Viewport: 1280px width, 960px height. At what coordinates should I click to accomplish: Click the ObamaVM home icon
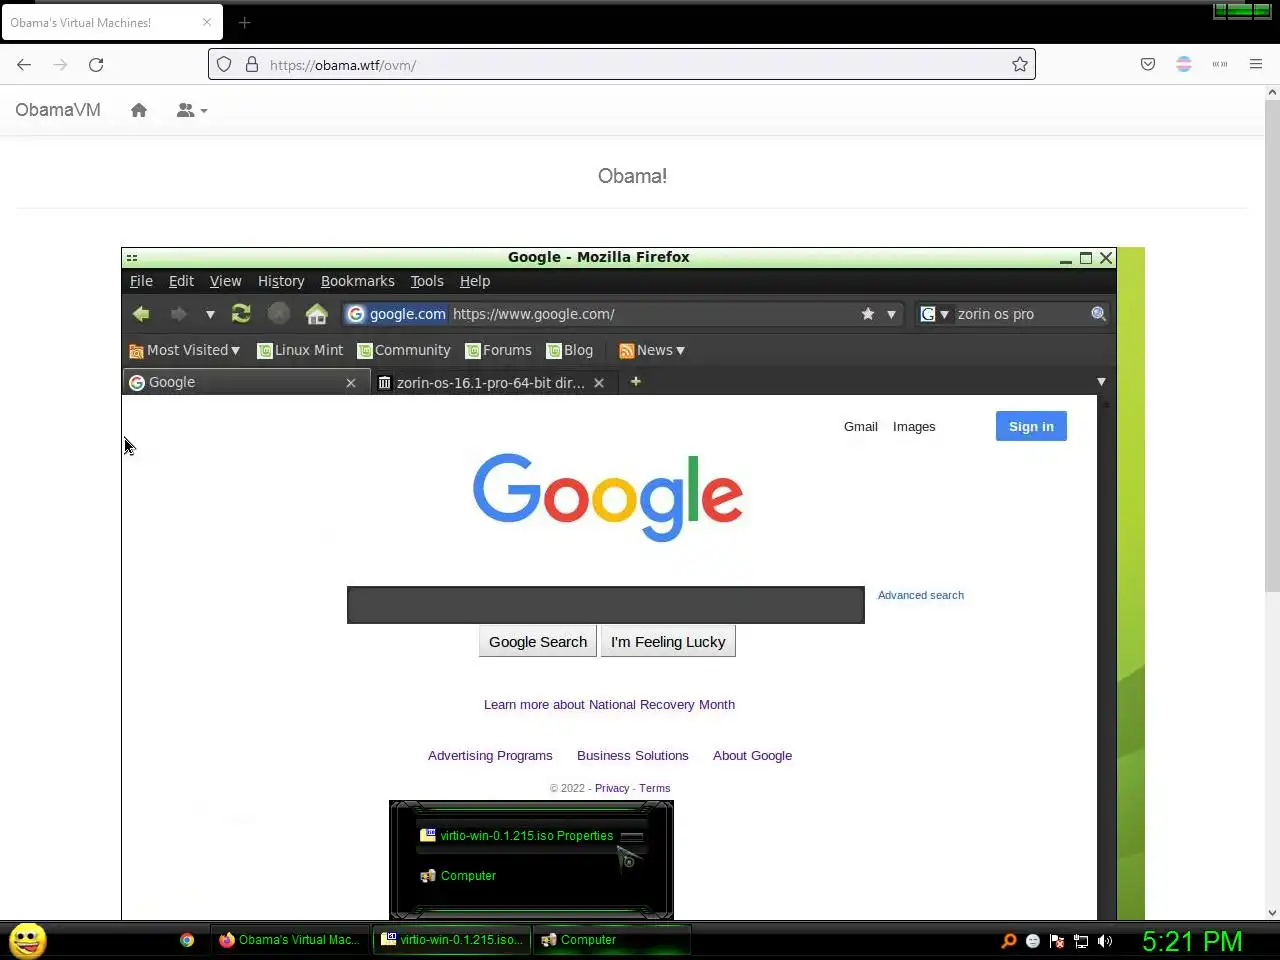pos(139,110)
